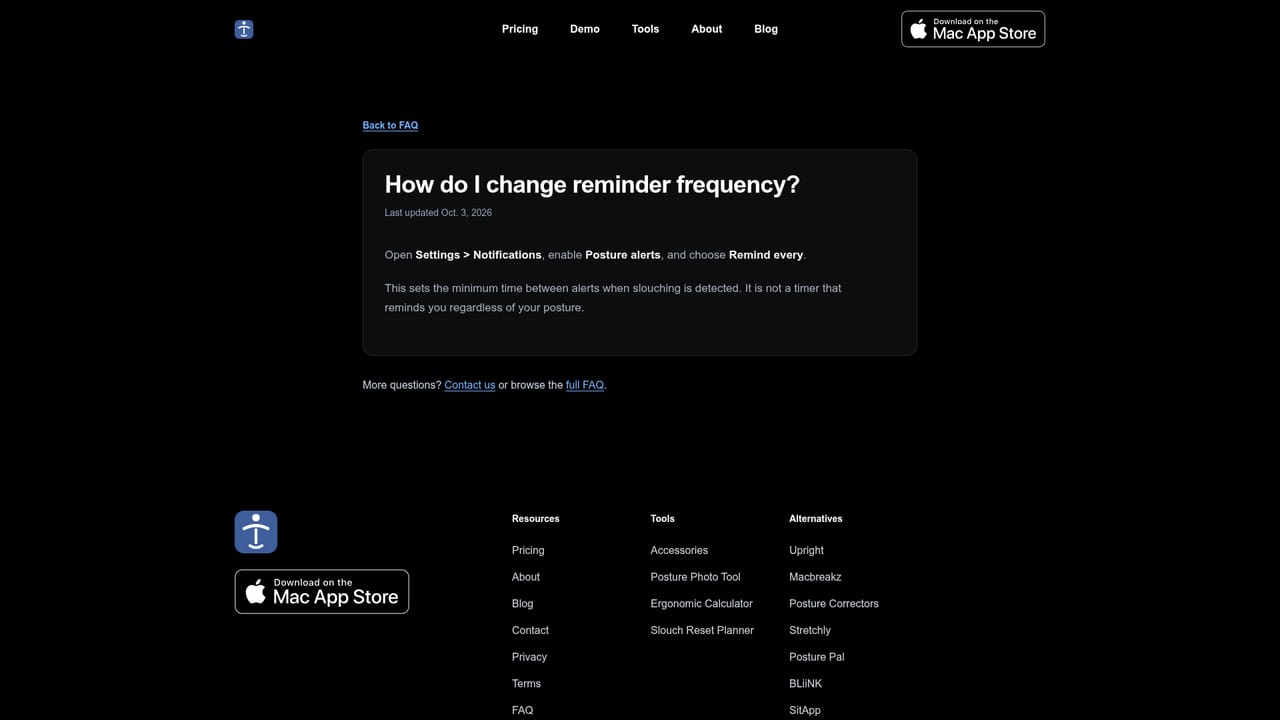This screenshot has width=1280, height=720.
Task: Open SitApp alternative link
Action: [x=805, y=710]
